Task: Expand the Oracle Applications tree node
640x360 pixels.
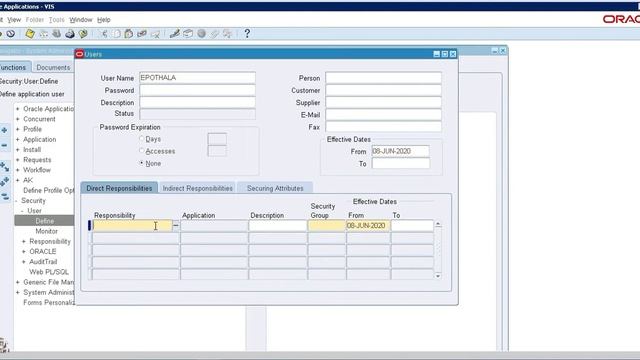Action: tap(18, 109)
